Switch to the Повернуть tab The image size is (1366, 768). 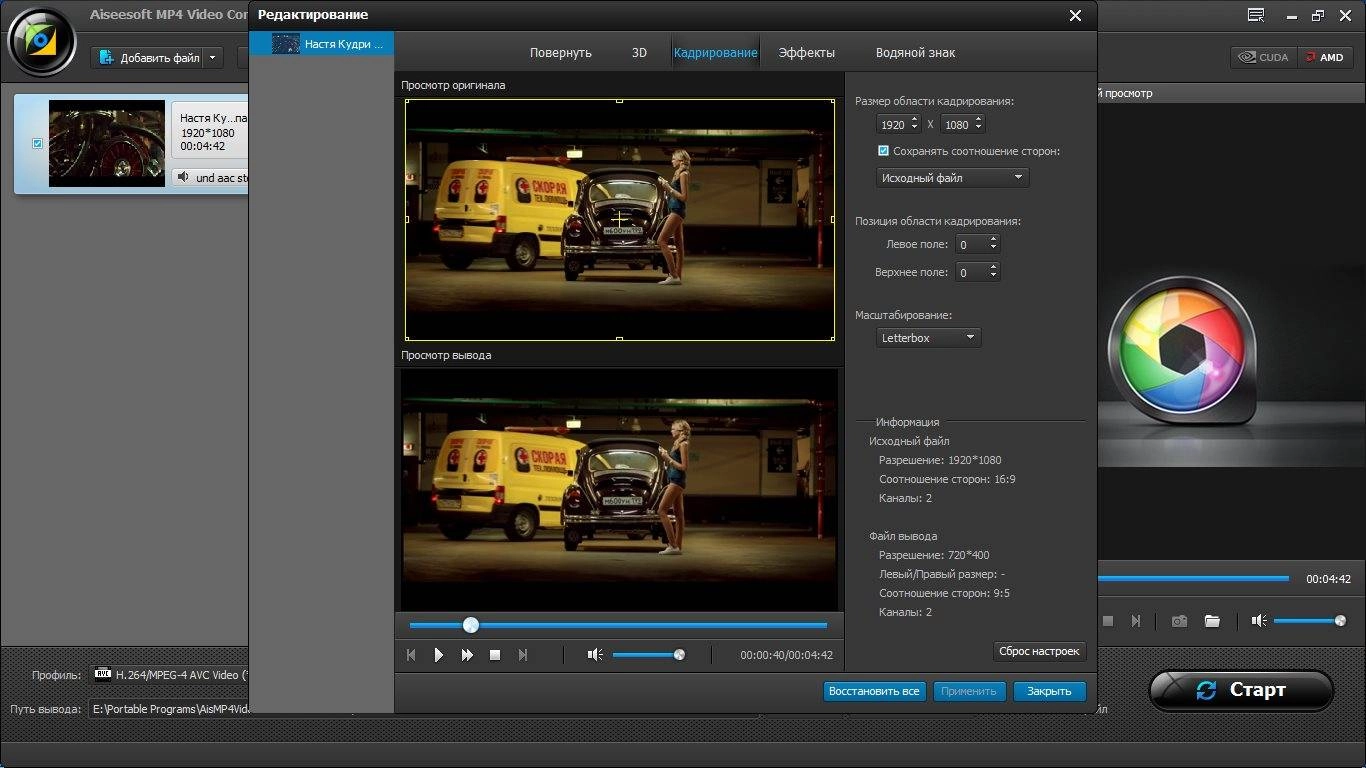[561, 53]
